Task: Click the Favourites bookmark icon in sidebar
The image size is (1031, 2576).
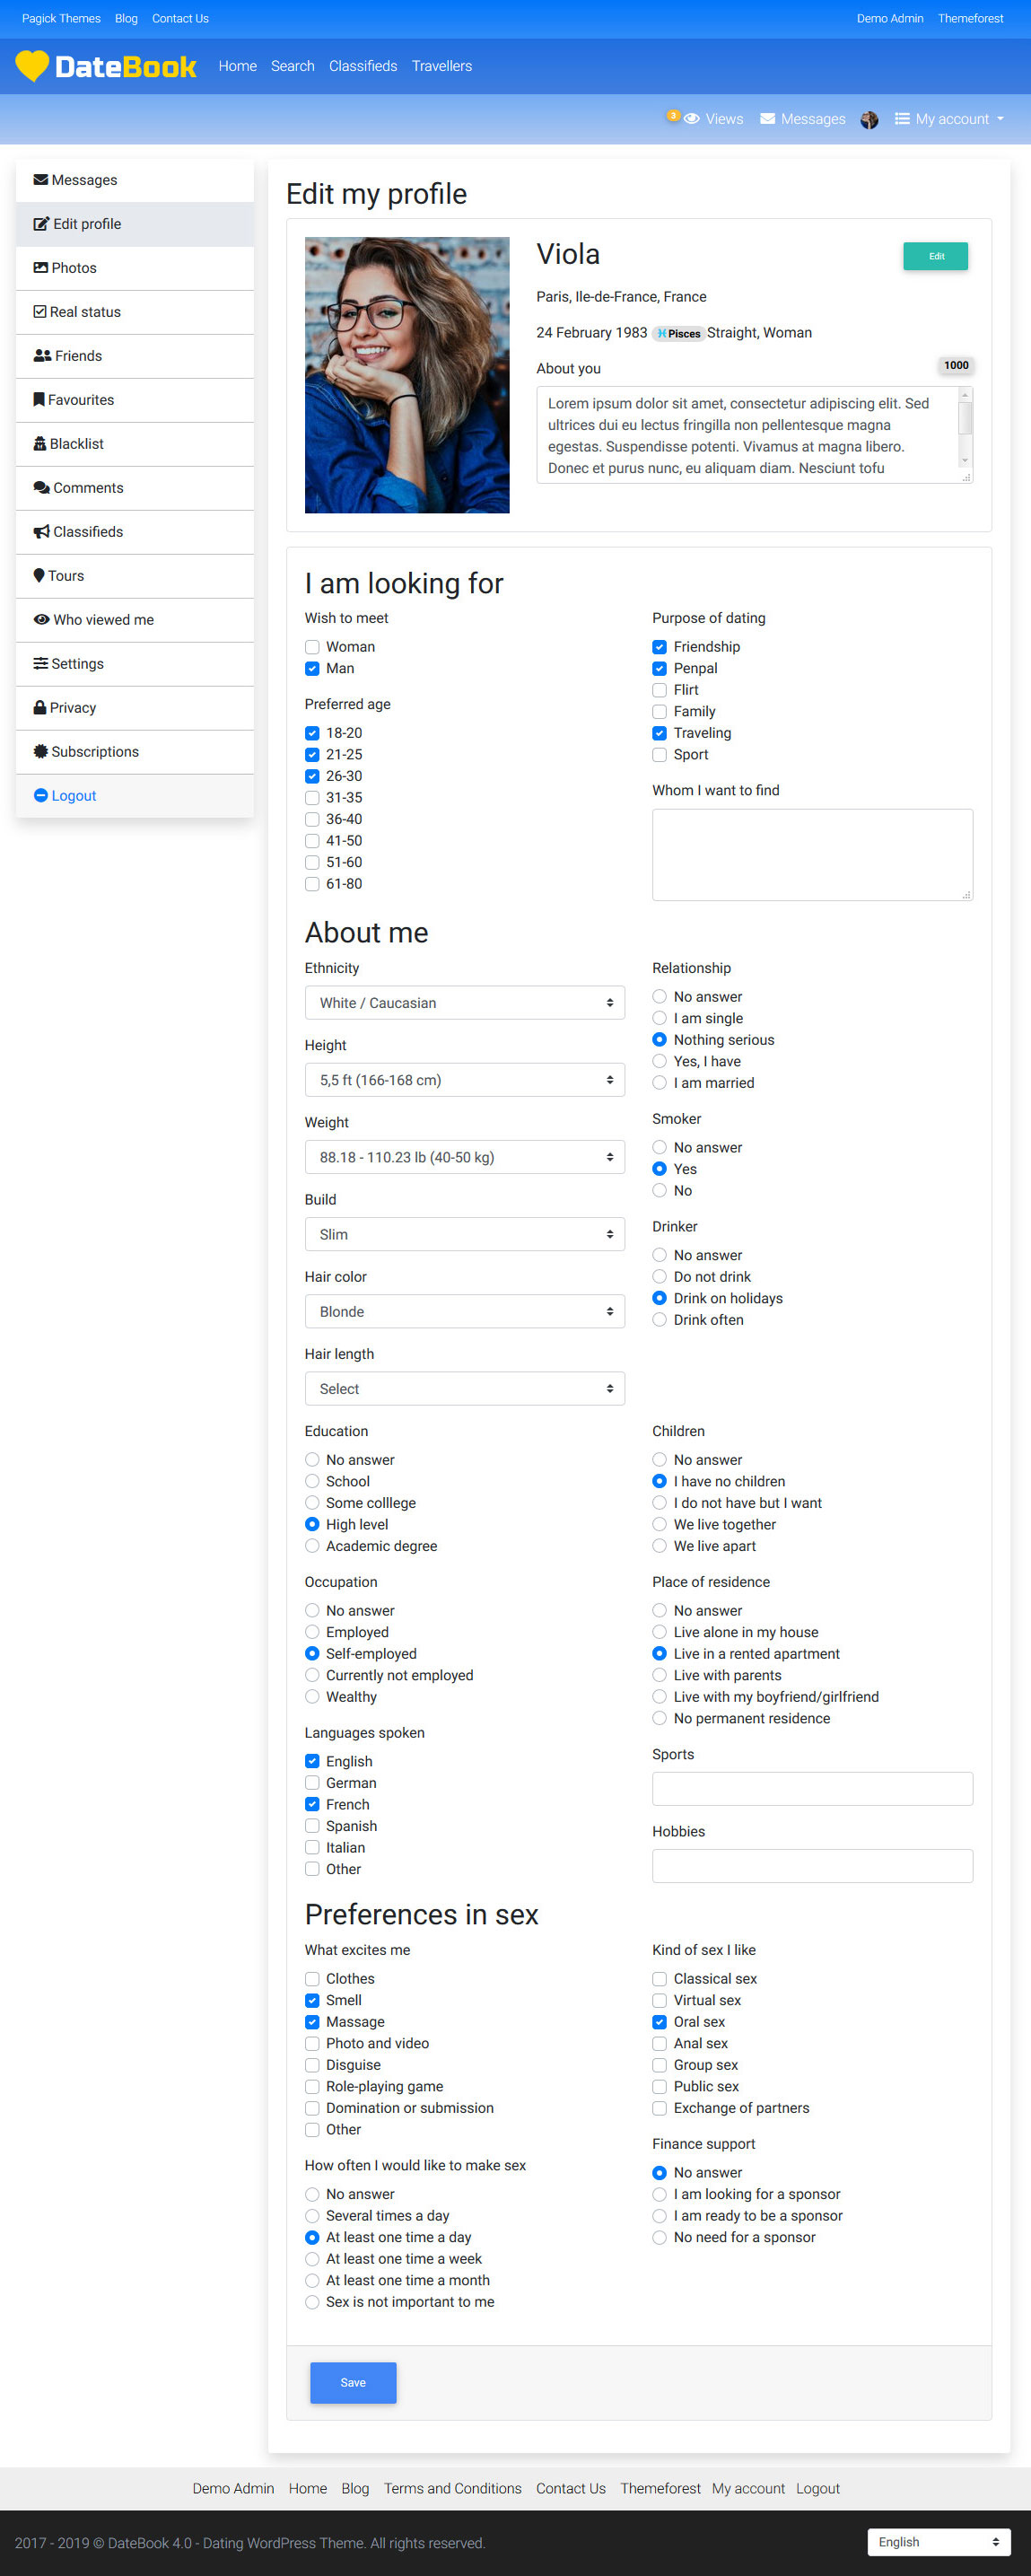Action: 39,400
